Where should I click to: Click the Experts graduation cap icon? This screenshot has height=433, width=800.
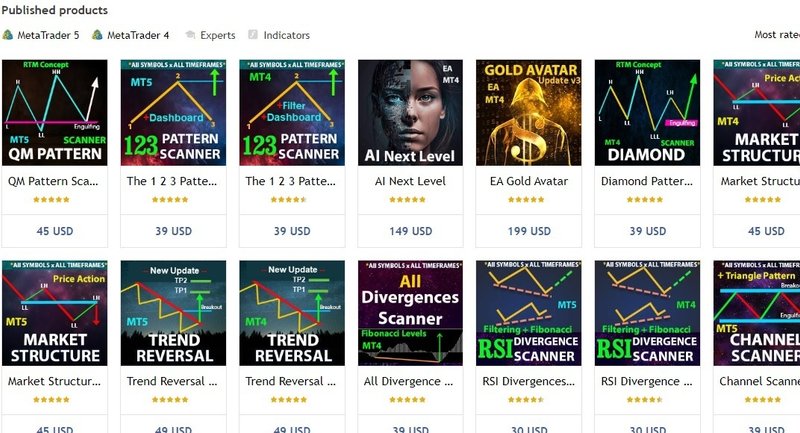(190, 35)
